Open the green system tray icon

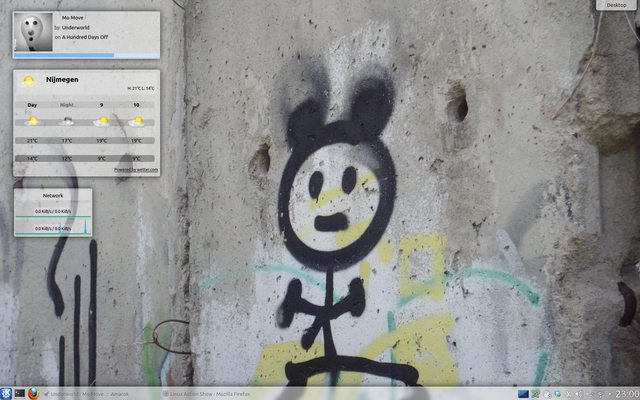pyautogui.click(x=536, y=394)
